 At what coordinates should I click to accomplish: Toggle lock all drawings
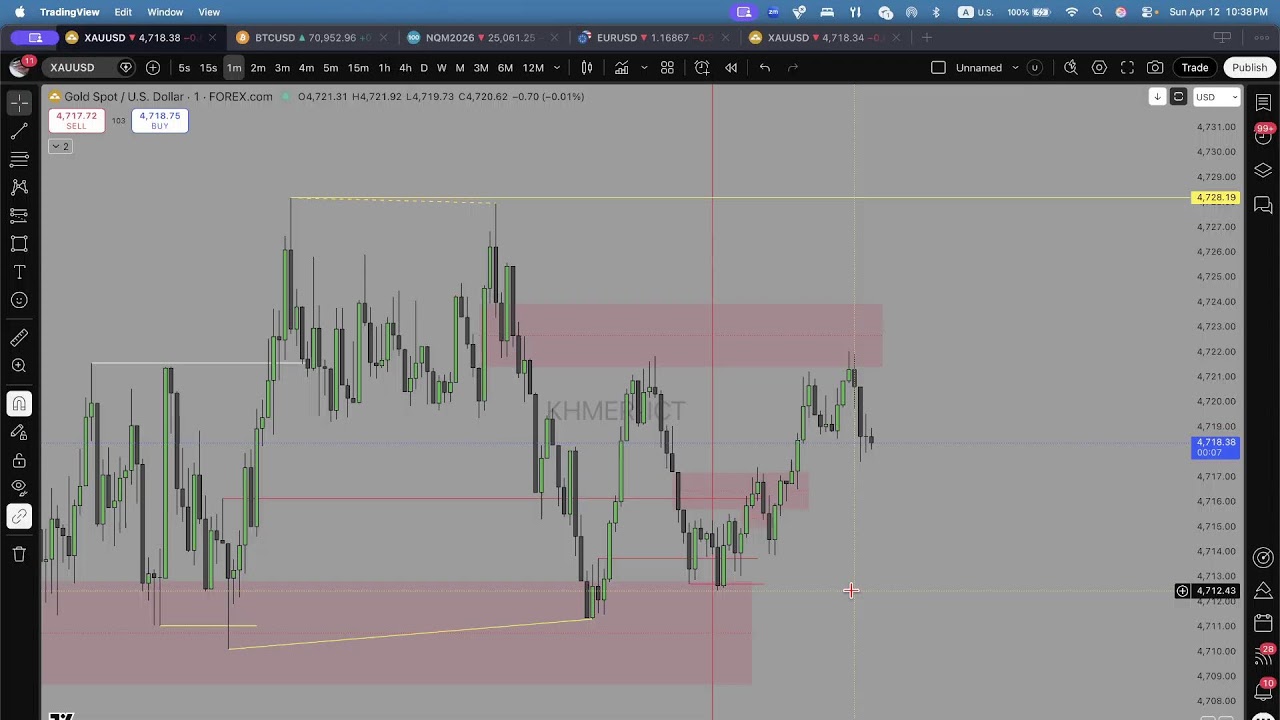coord(19,460)
